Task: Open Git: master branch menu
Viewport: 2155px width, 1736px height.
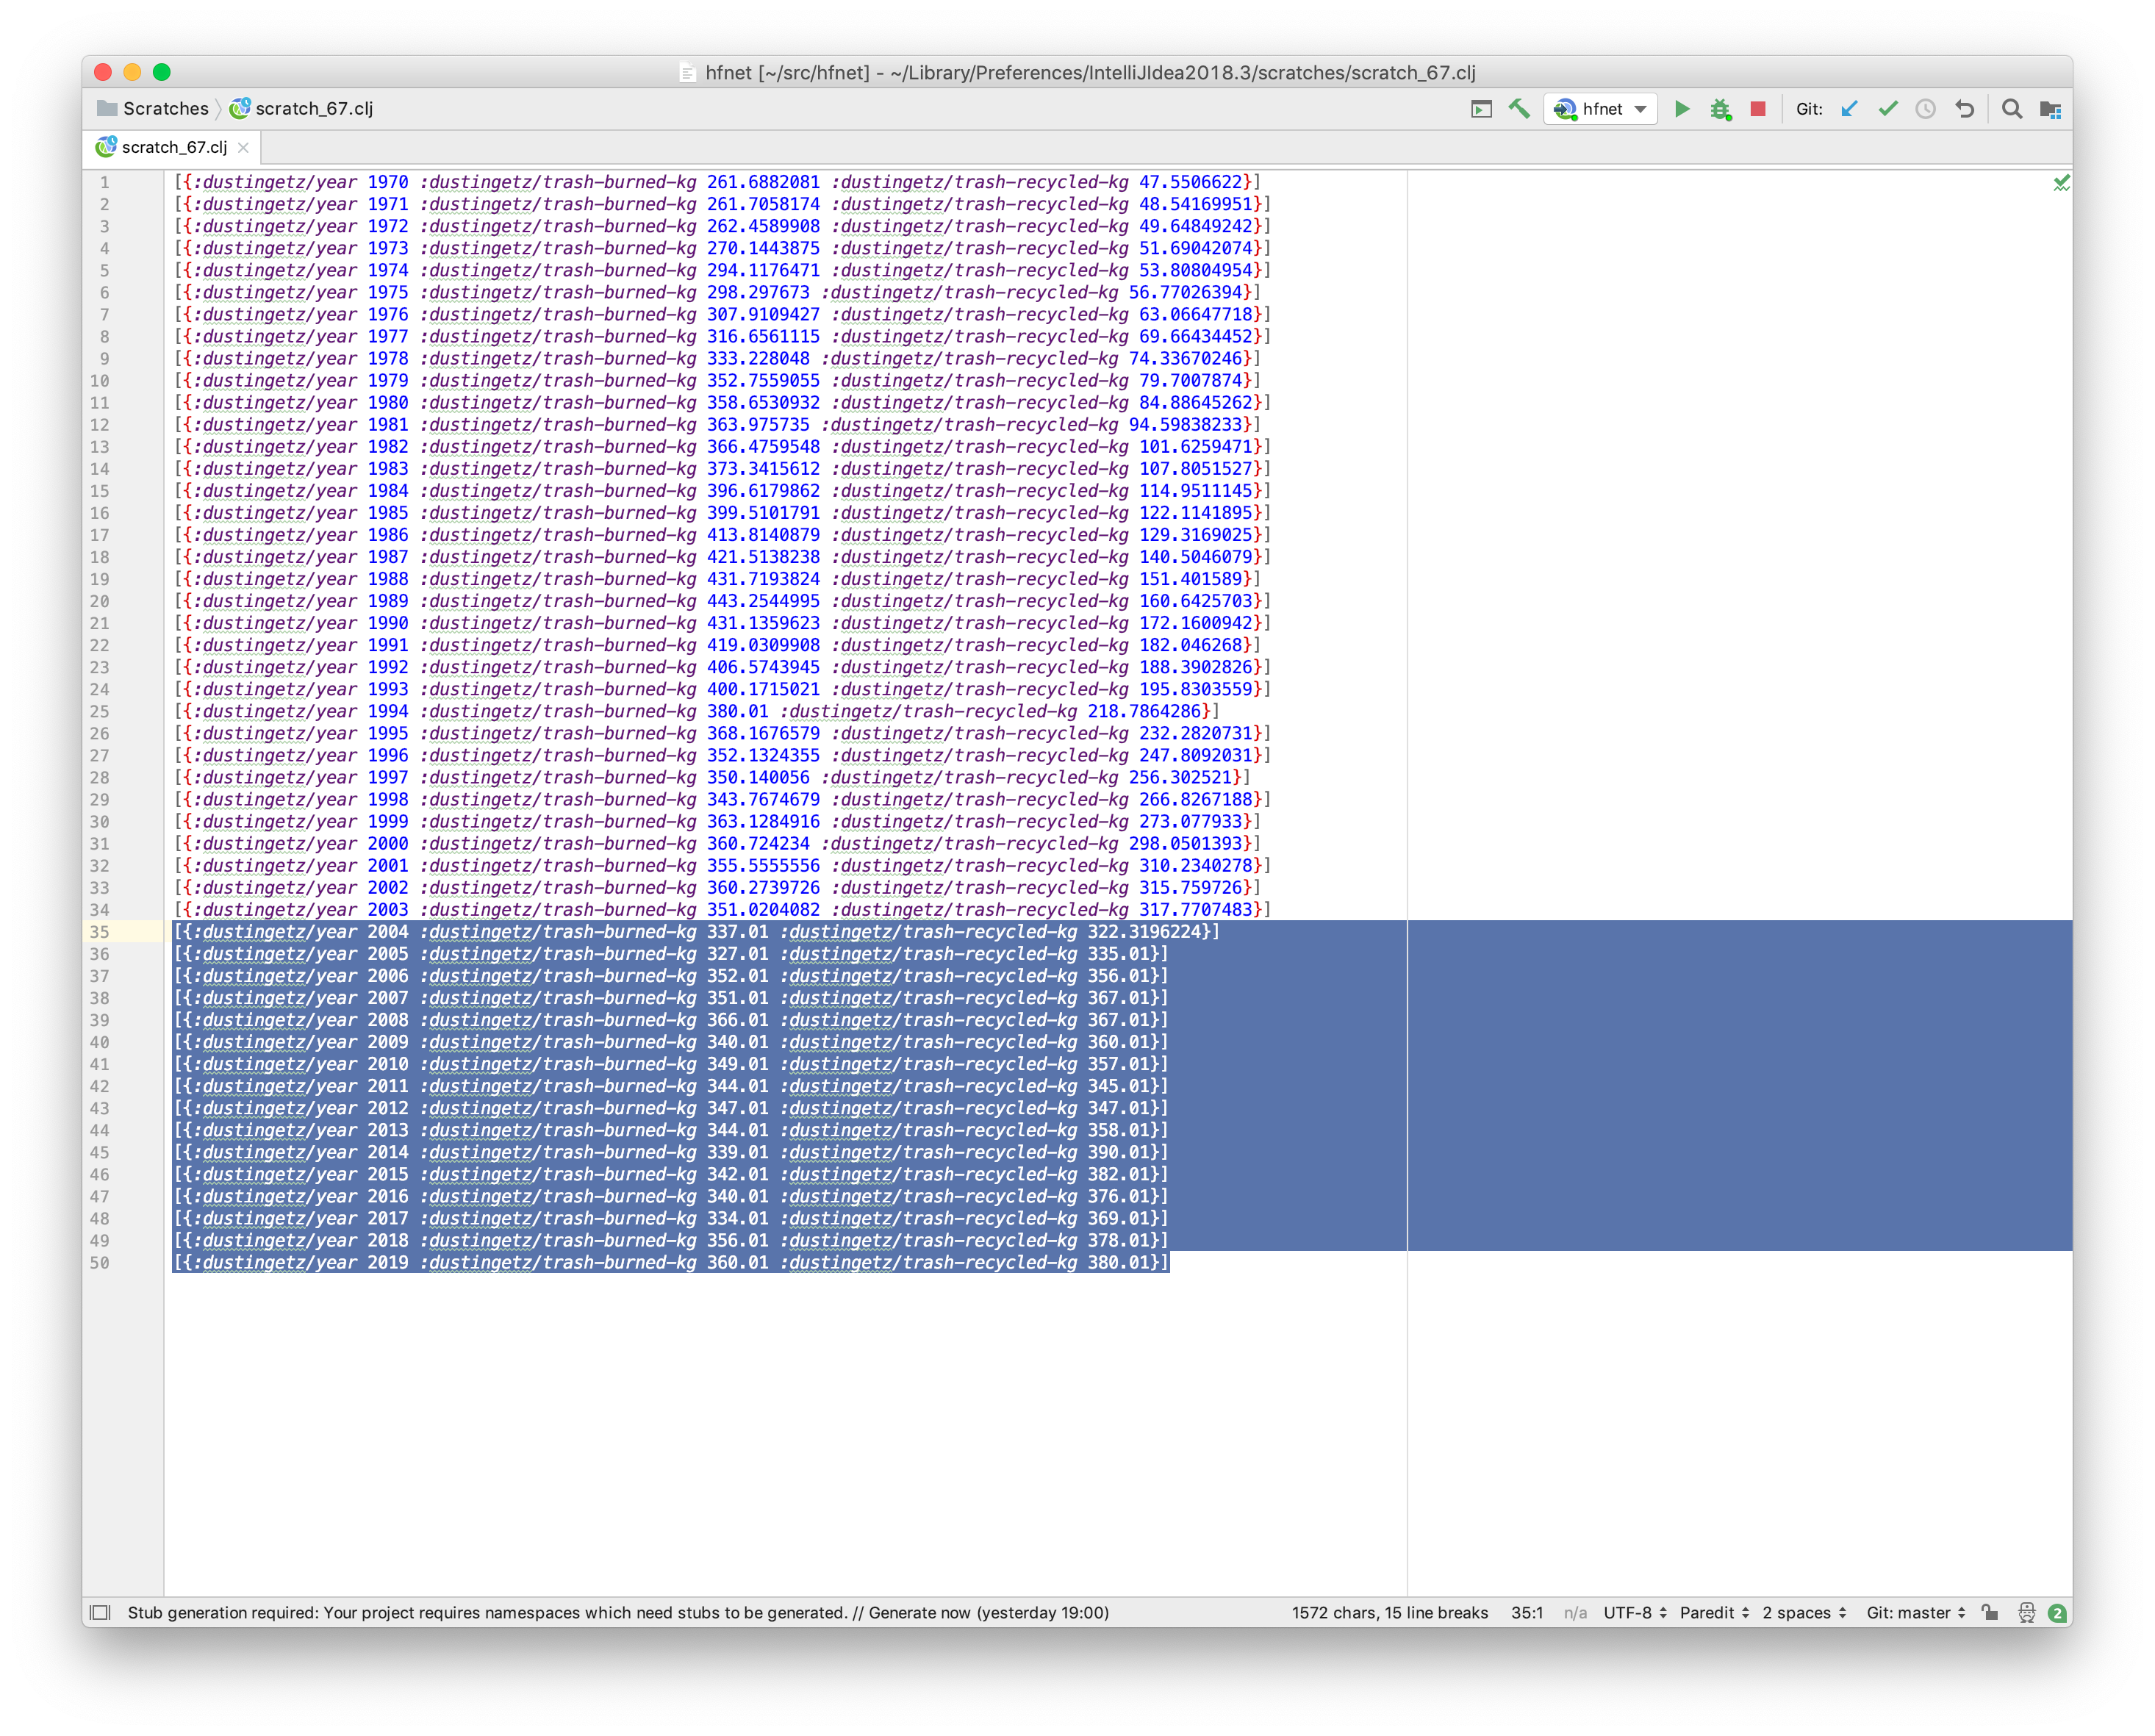Action: (1915, 1612)
